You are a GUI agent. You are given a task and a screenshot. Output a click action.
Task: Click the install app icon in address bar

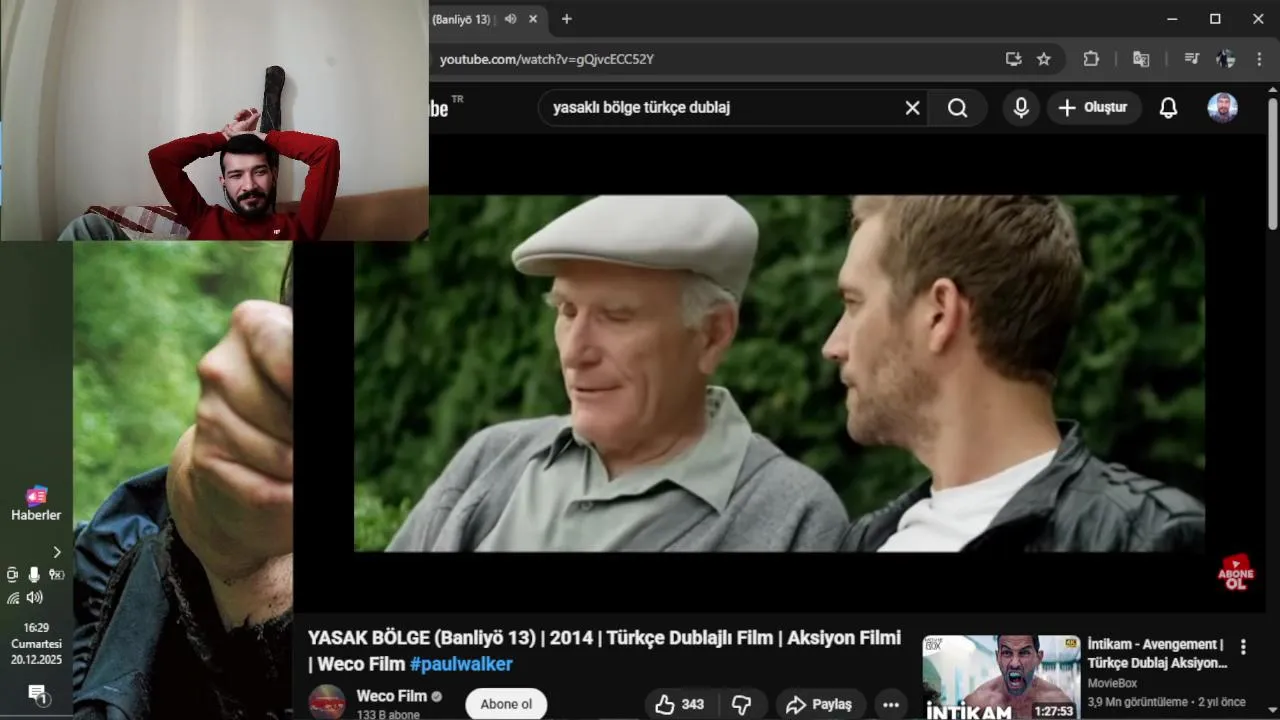pyautogui.click(x=1013, y=59)
